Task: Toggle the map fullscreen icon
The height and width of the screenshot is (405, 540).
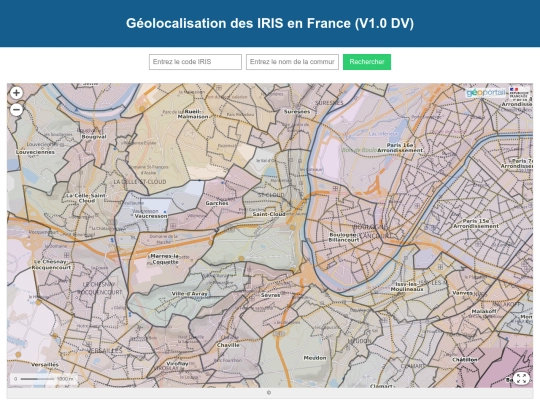Action: click(521, 378)
